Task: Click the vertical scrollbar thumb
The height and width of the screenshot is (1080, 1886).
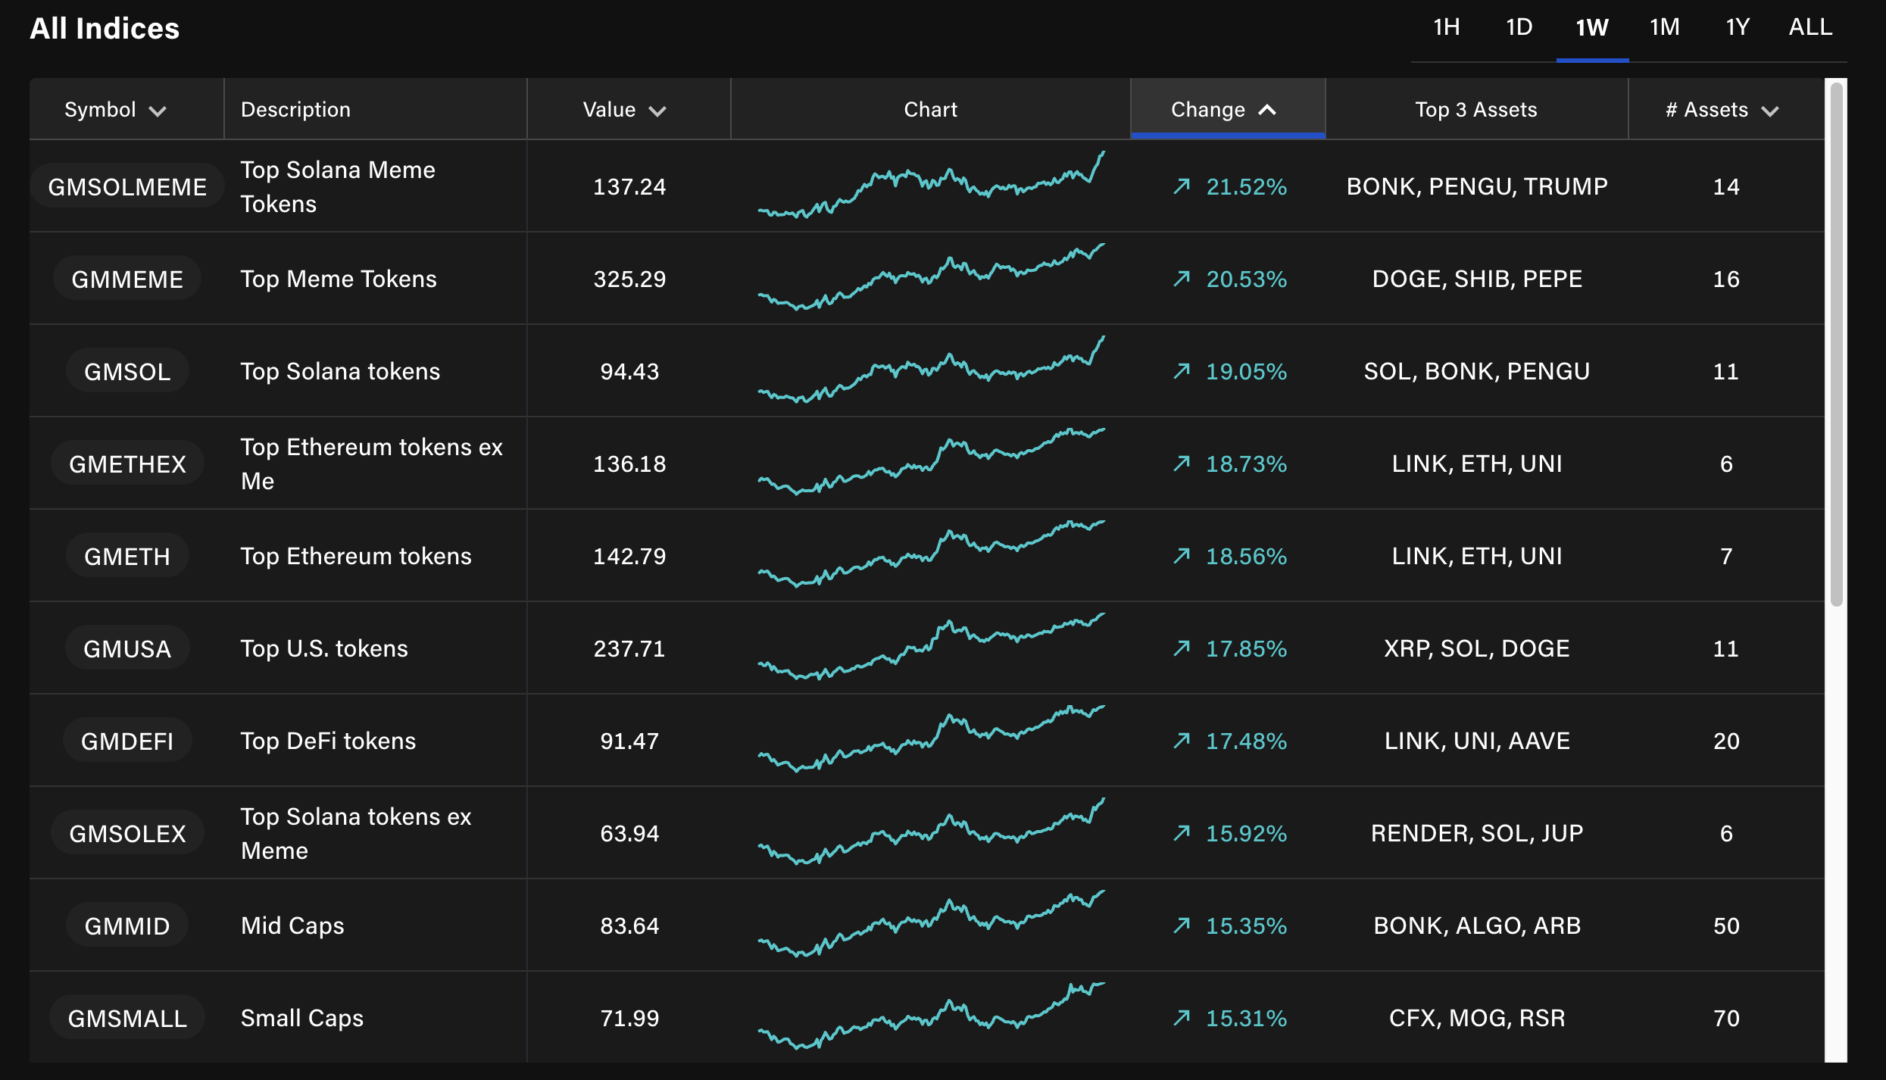Action: pos(1836,345)
